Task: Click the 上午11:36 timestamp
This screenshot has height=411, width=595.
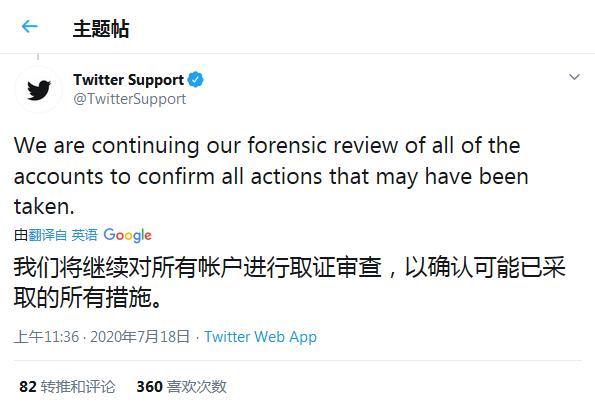Action: coord(47,337)
